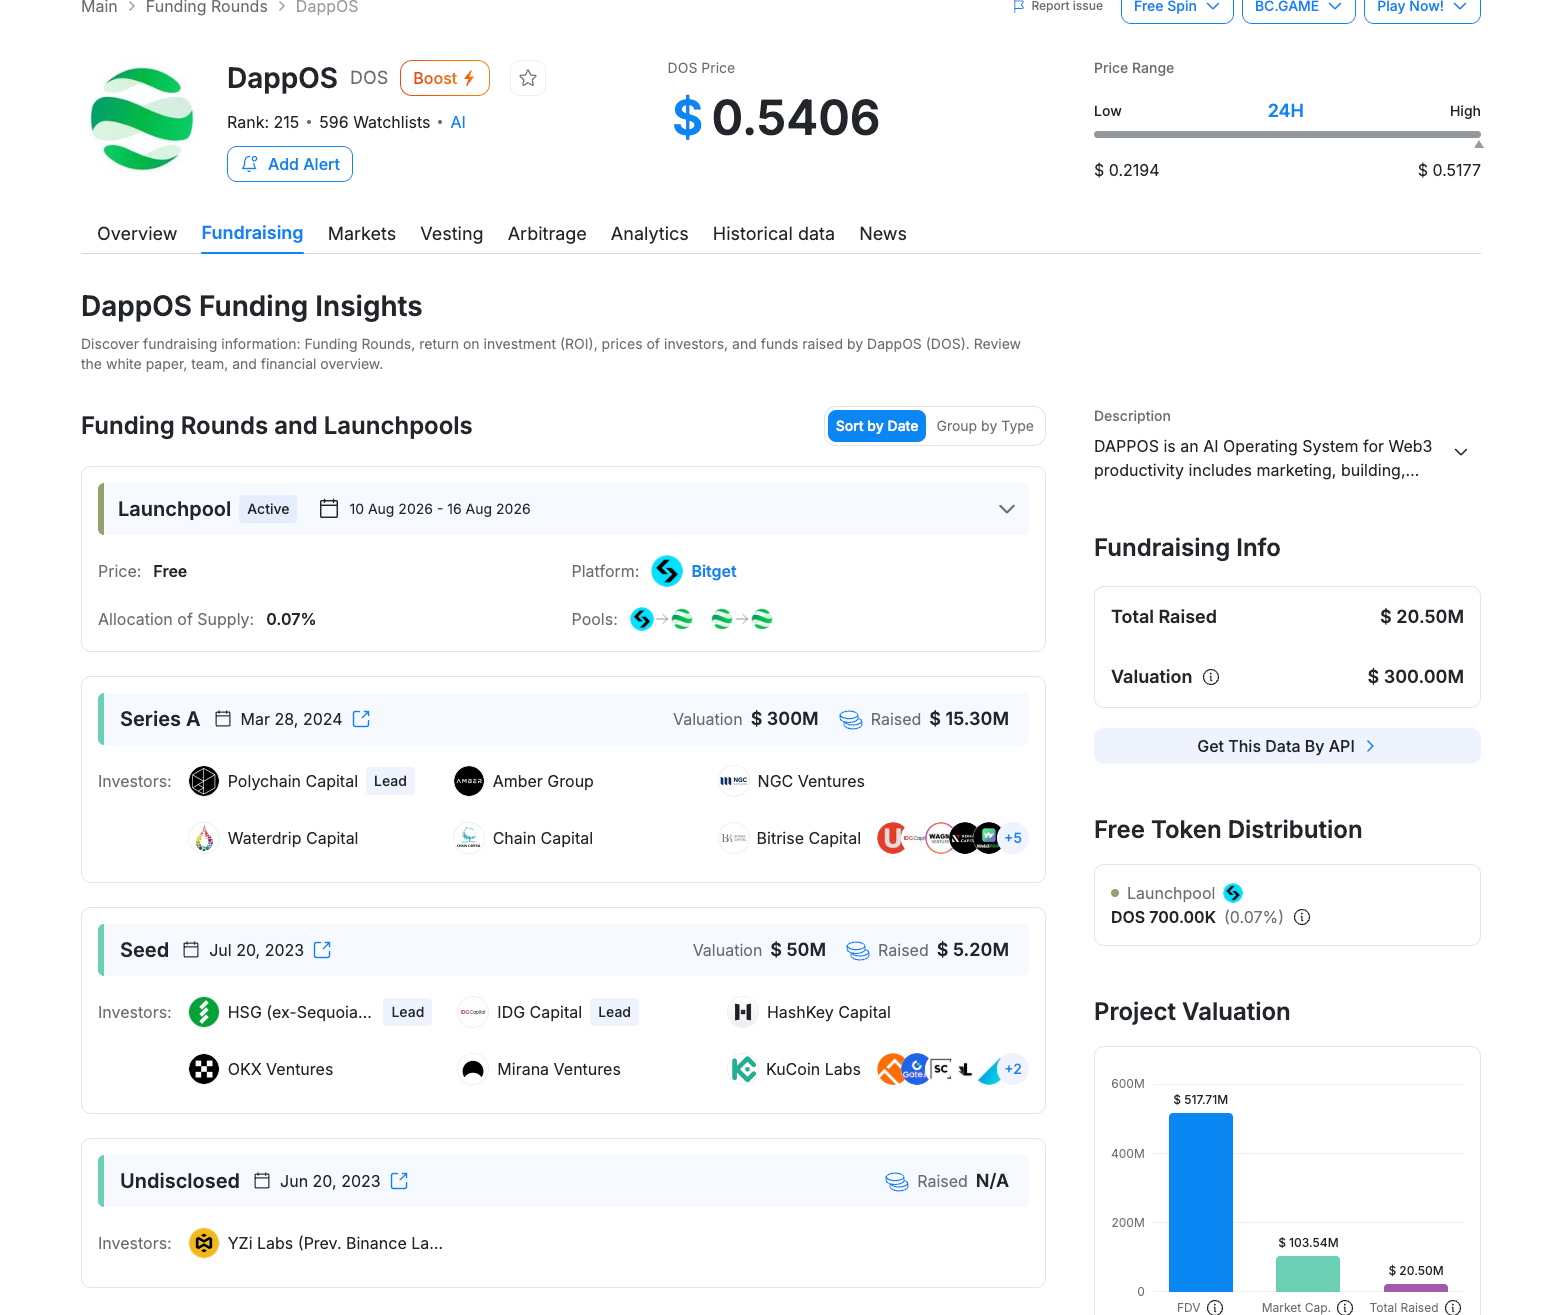Show 2 more Seed investors

[1013, 1069]
